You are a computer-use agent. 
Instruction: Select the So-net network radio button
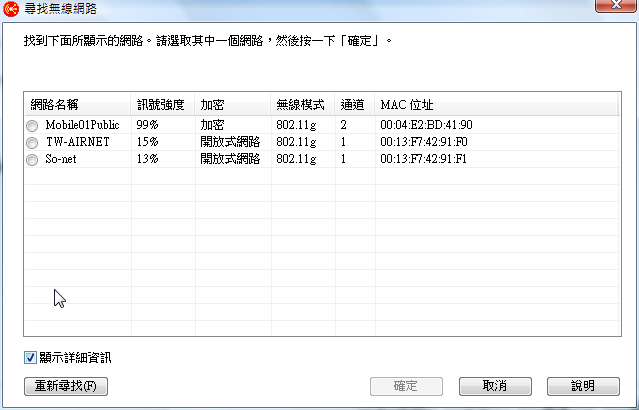click(x=32, y=160)
